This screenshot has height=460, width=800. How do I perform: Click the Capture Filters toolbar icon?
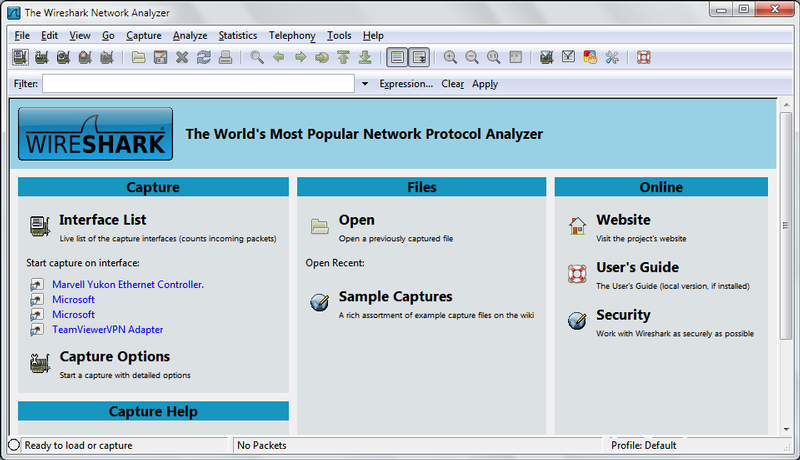coord(547,58)
